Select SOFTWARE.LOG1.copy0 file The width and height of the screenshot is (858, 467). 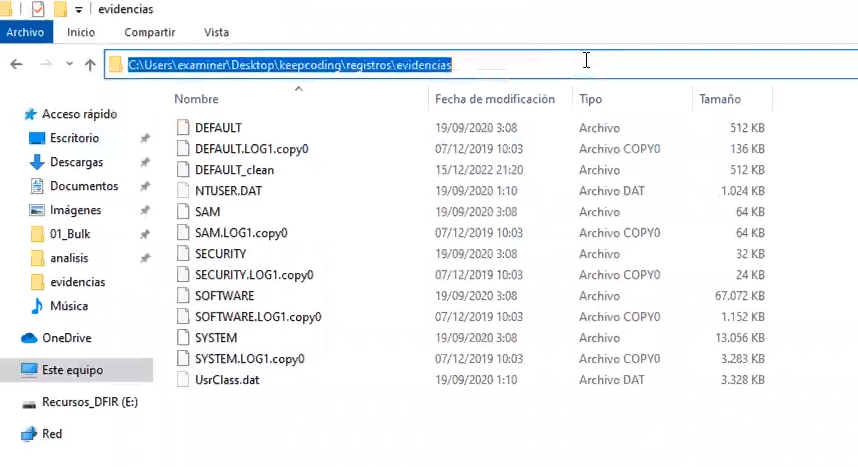[258, 317]
